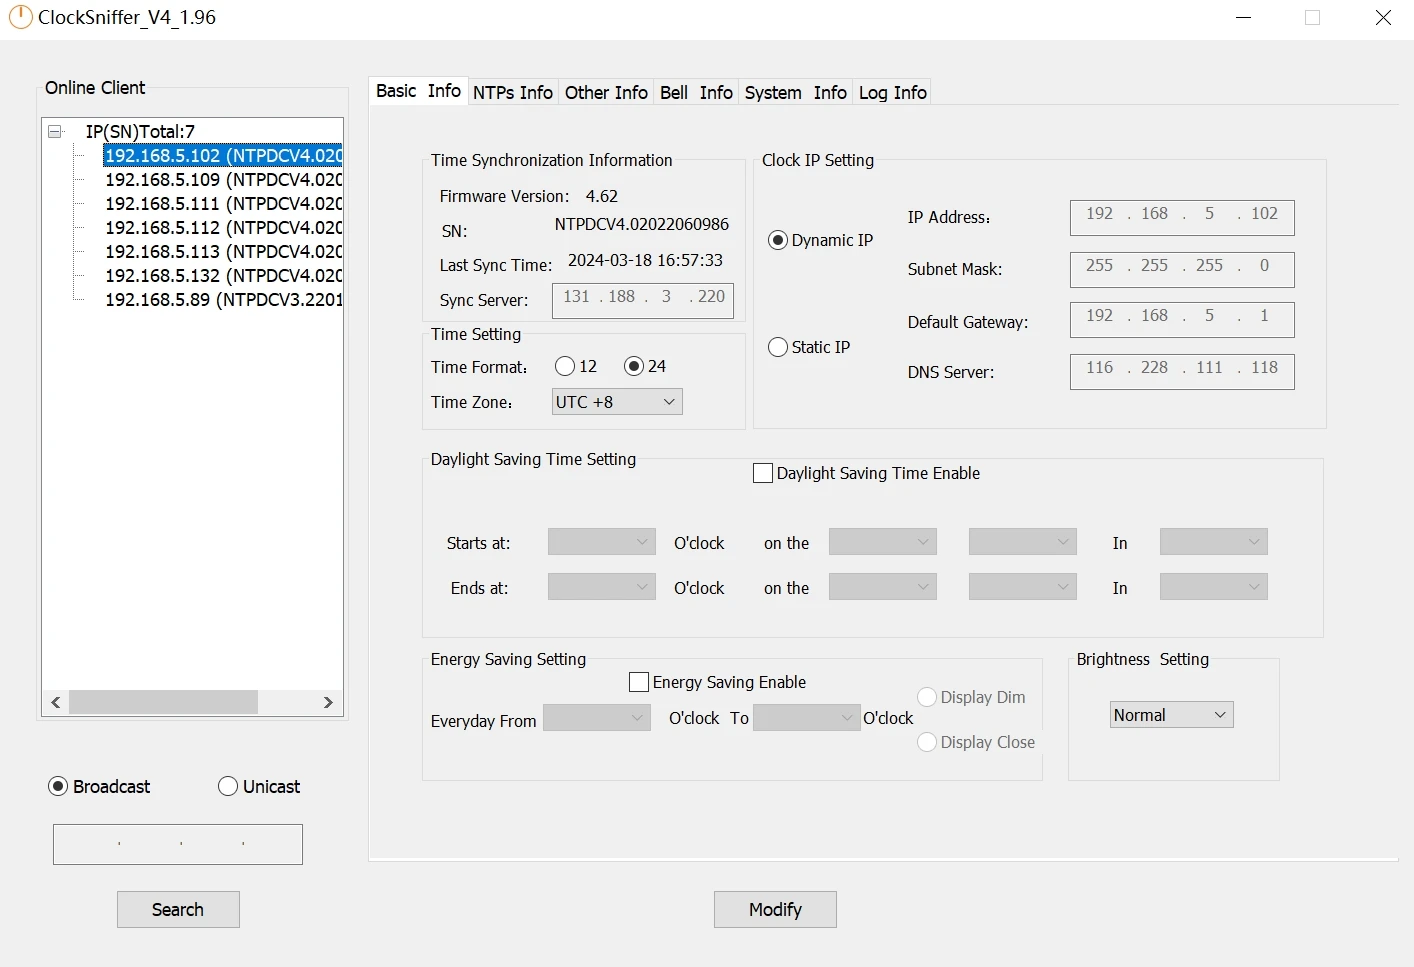The width and height of the screenshot is (1414, 967).
Task: Choose the 12-hour time format
Action: [566, 367]
